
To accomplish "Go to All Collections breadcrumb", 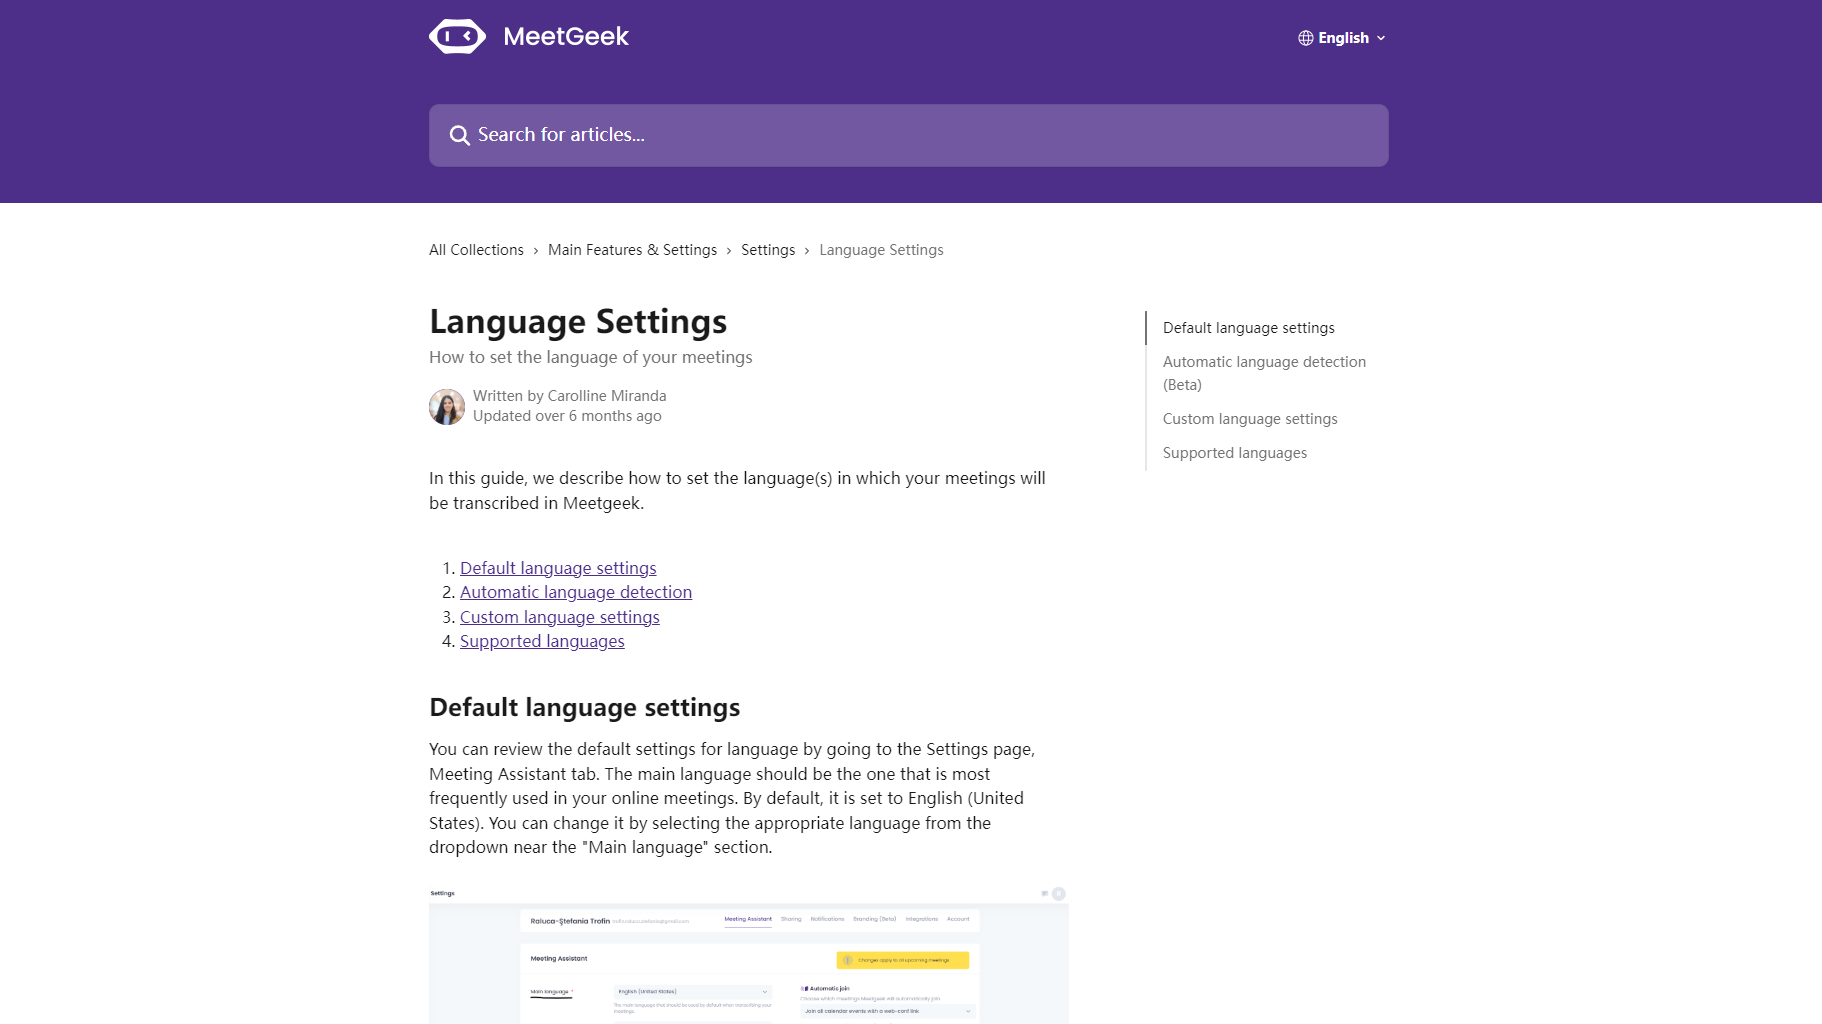I will point(476,250).
